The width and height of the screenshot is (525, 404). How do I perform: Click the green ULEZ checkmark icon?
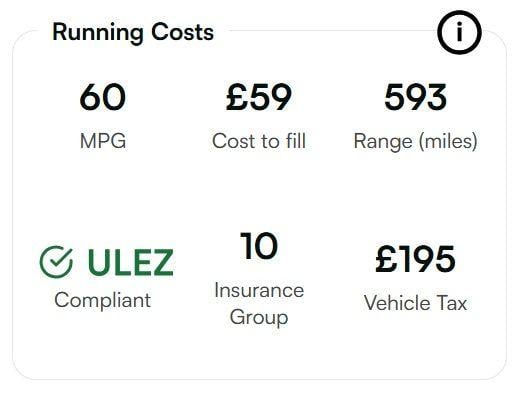tap(56, 262)
